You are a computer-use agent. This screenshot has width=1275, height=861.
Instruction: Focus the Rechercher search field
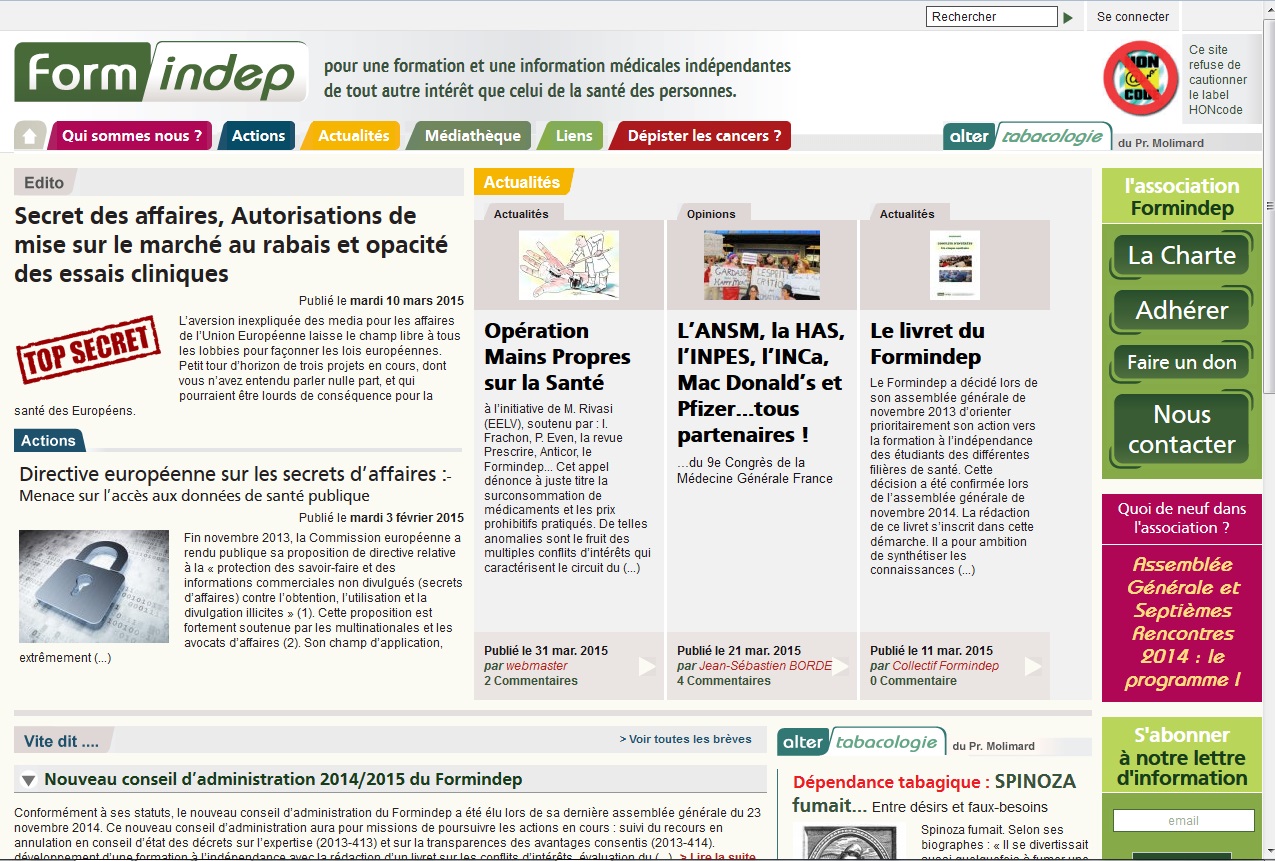click(992, 17)
